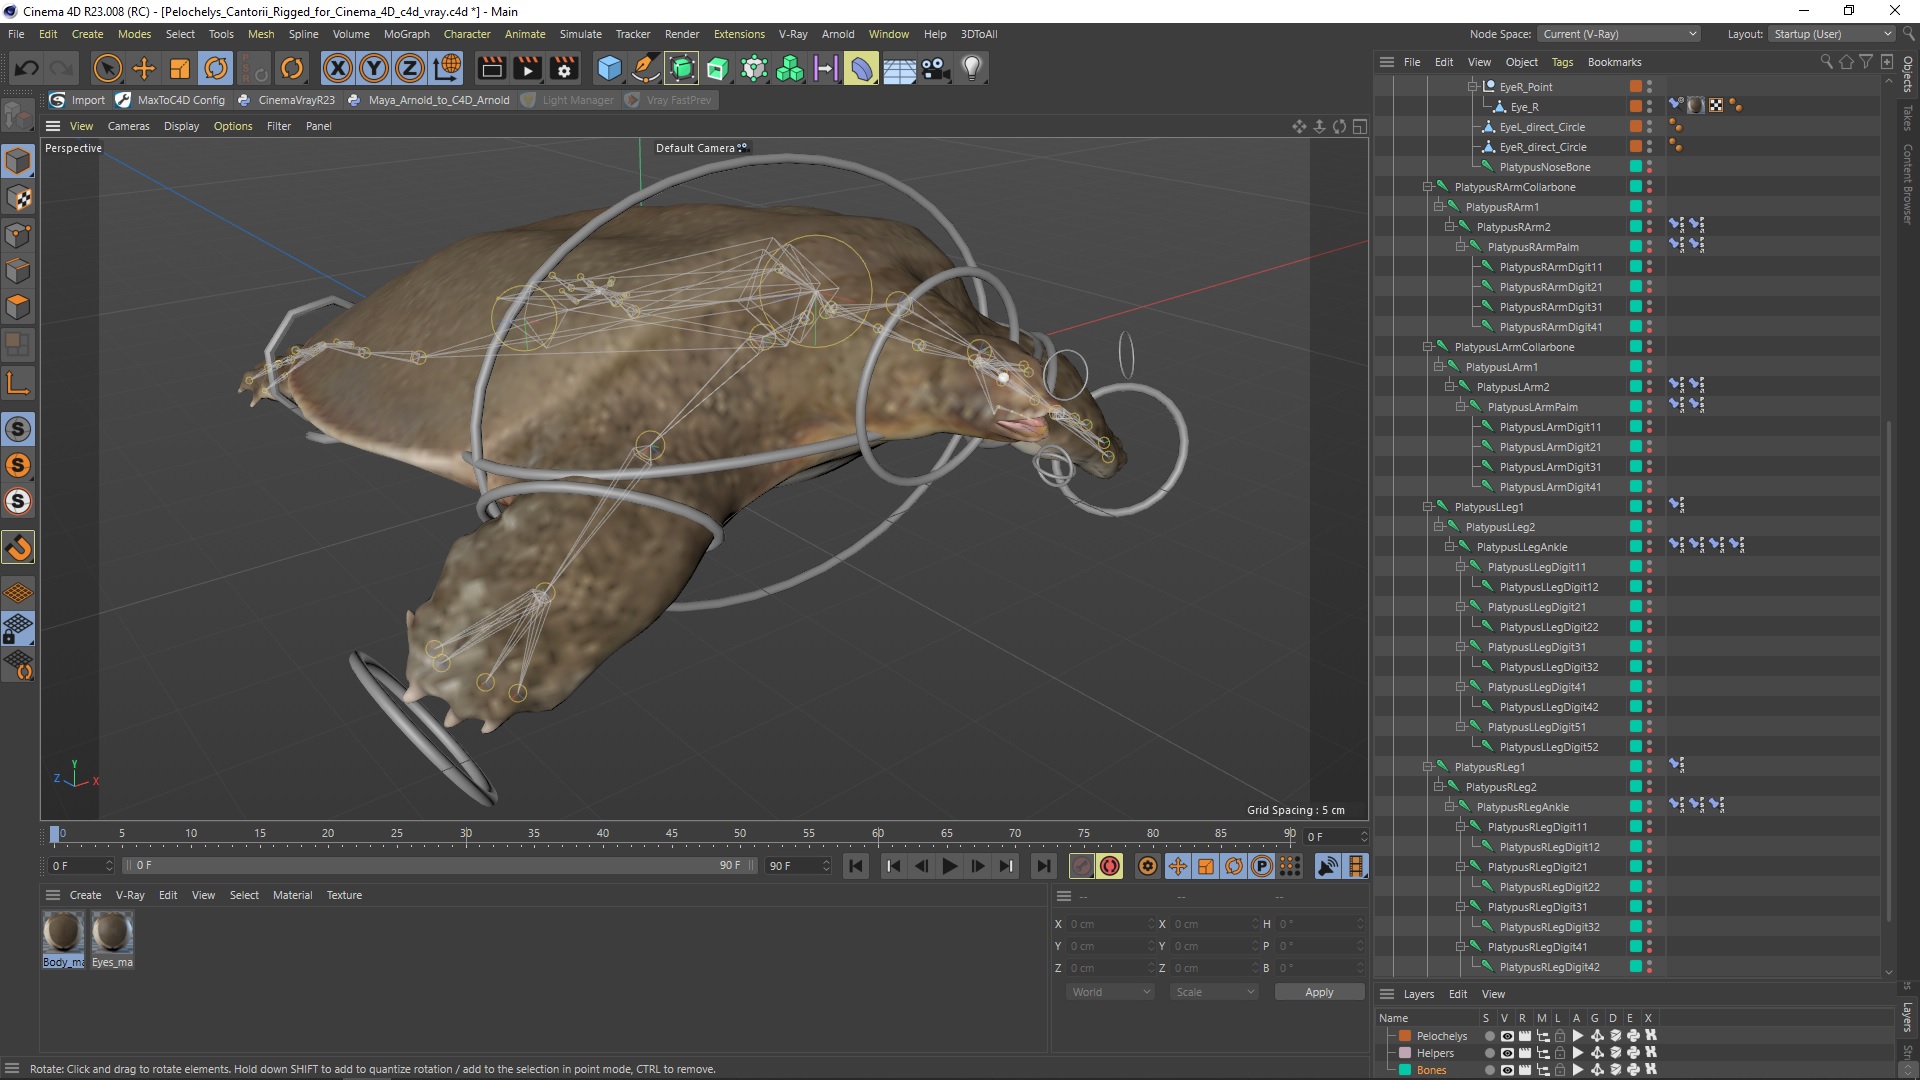This screenshot has width=1920, height=1080.
Task: Open Edit Render Settings icon
Action: [x=564, y=68]
